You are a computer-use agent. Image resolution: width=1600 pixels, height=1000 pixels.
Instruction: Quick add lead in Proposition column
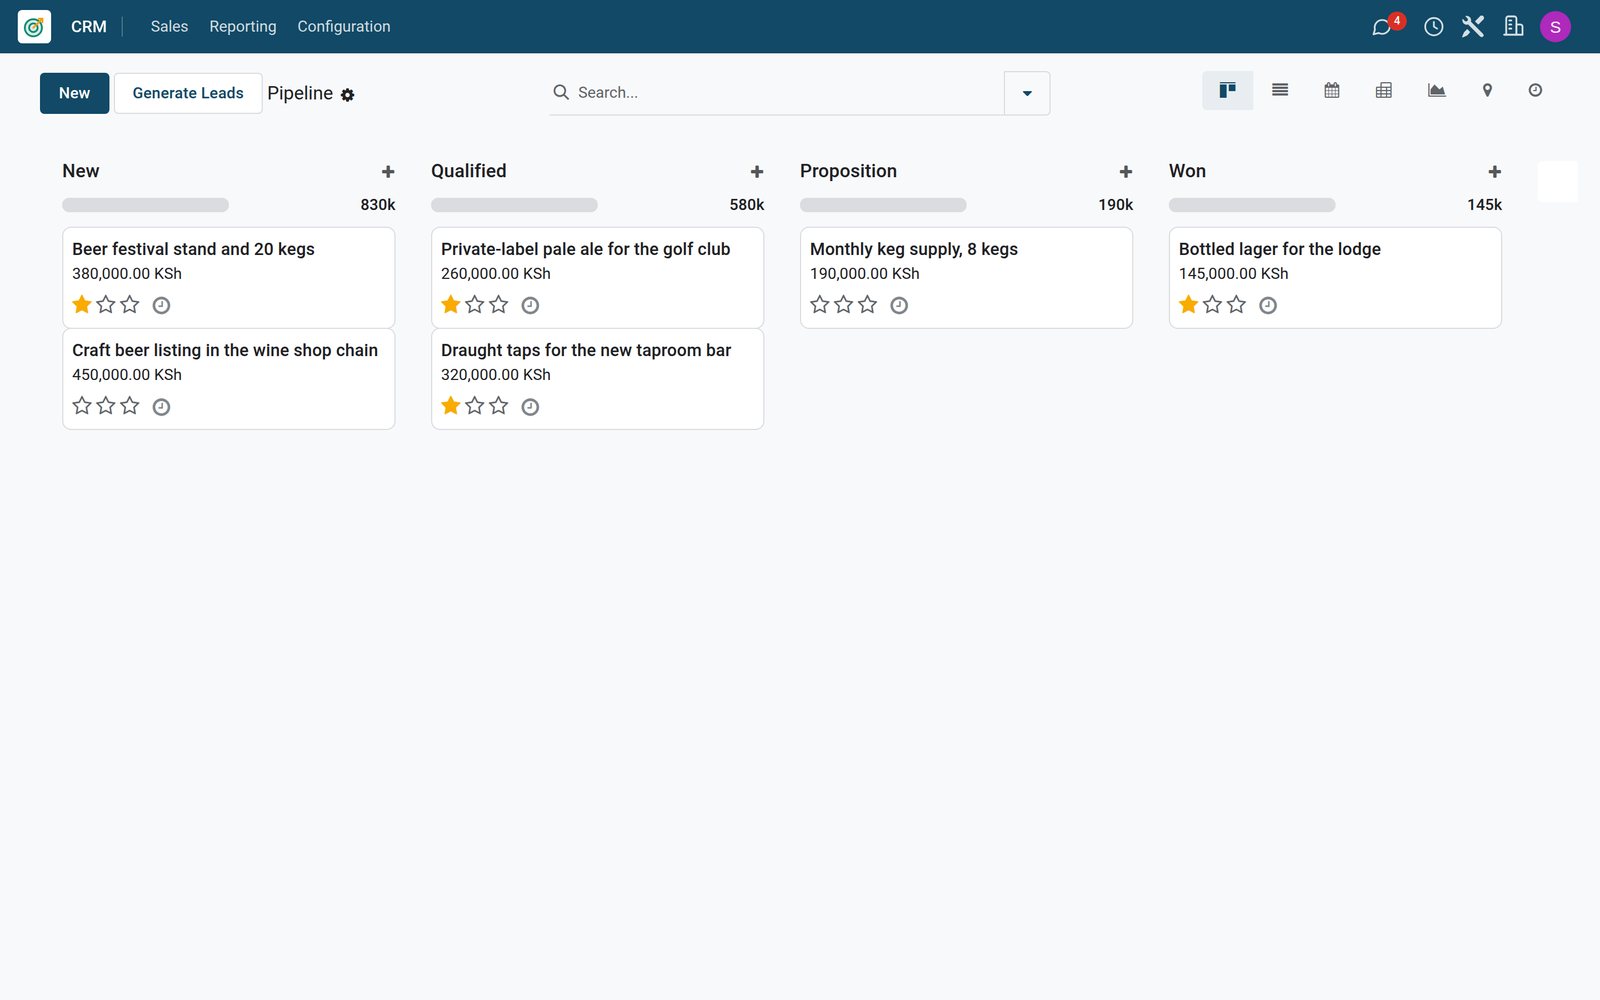point(1126,172)
